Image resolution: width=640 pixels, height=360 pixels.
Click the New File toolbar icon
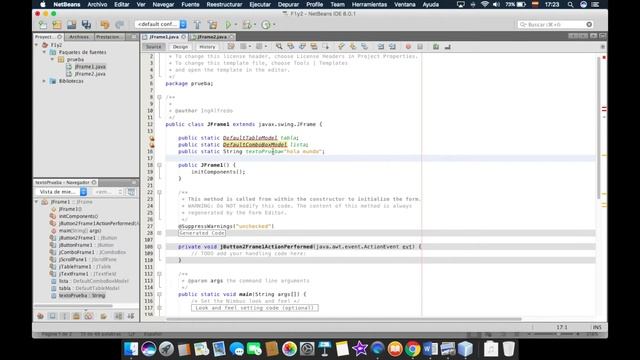(42, 24)
